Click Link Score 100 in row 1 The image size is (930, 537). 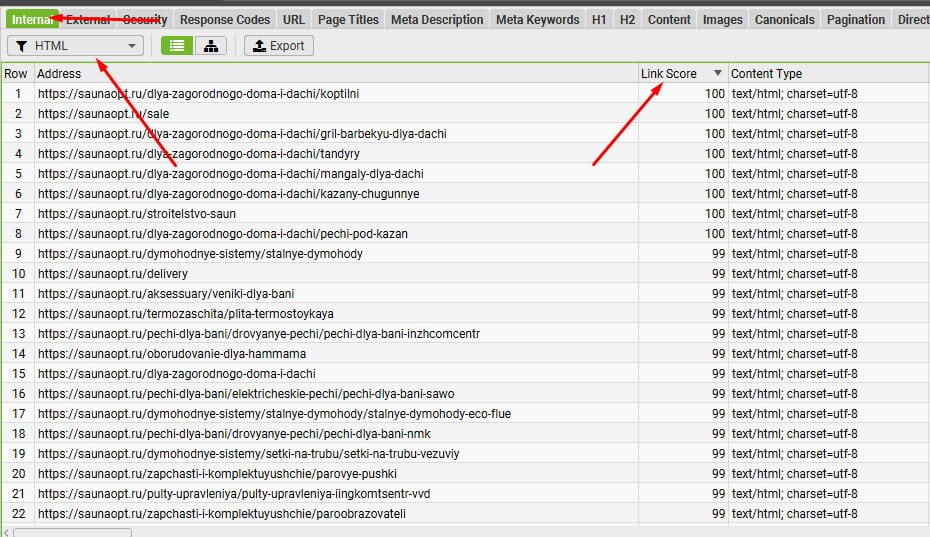tap(715, 94)
